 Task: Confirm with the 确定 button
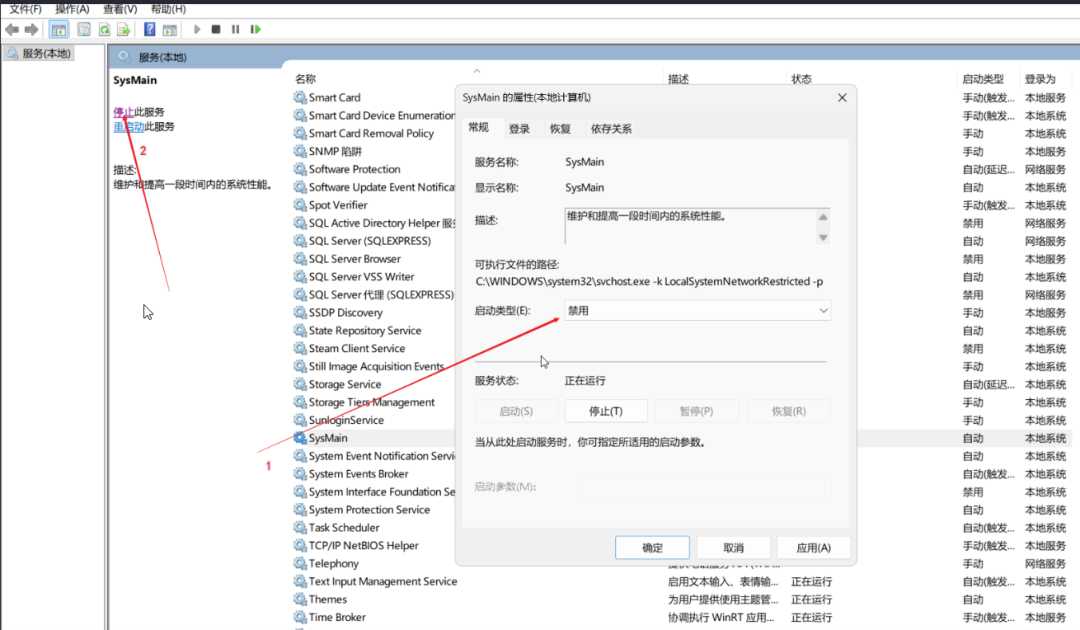(x=652, y=548)
